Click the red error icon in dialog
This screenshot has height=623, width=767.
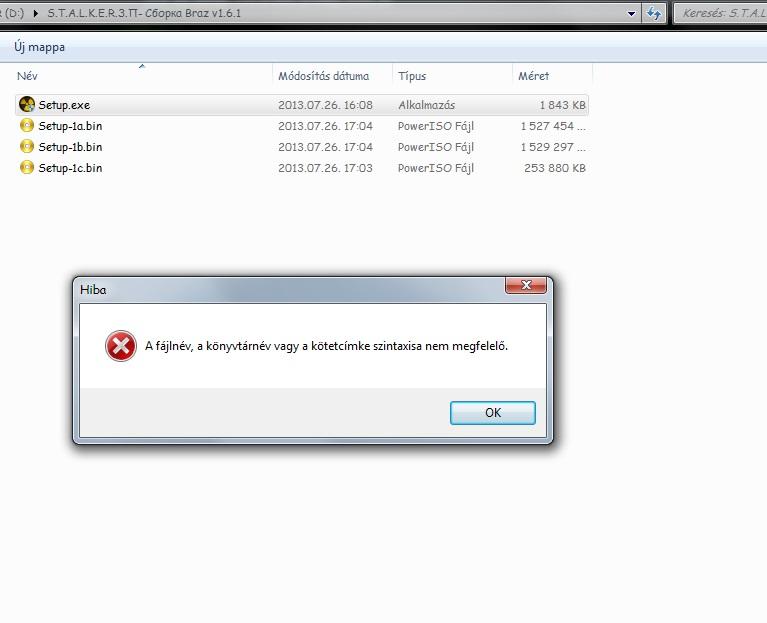pos(121,346)
